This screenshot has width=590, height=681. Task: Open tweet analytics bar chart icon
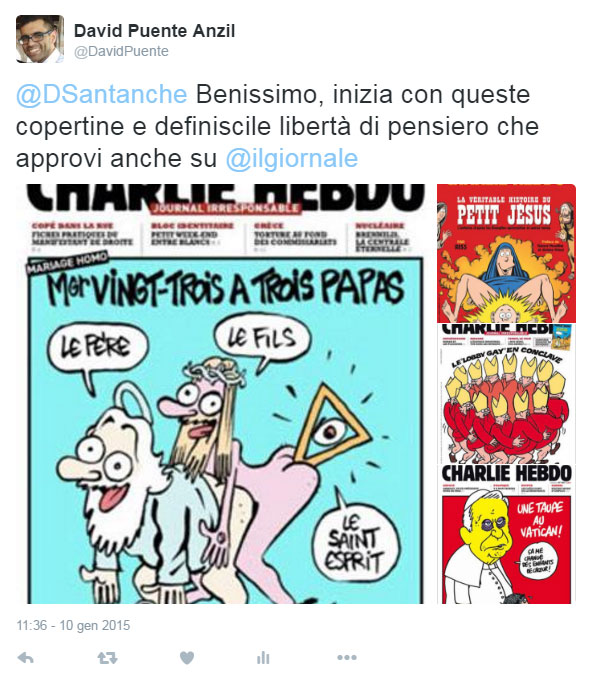[x=263, y=658]
